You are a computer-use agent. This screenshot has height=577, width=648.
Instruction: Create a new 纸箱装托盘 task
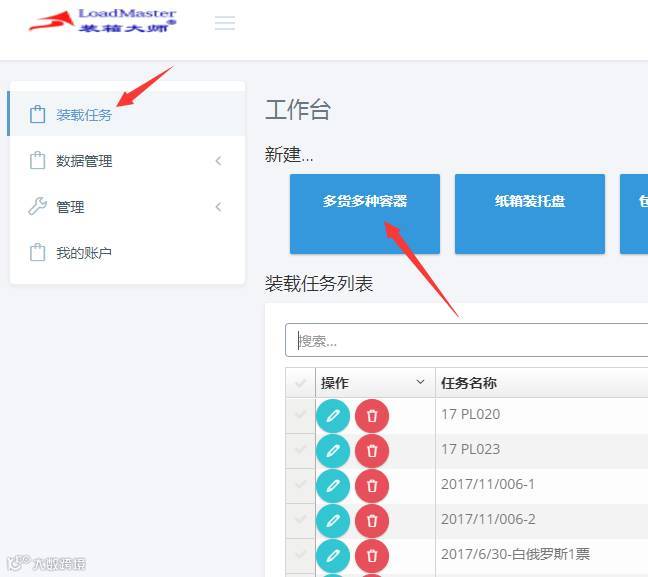pyautogui.click(x=530, y=214)
